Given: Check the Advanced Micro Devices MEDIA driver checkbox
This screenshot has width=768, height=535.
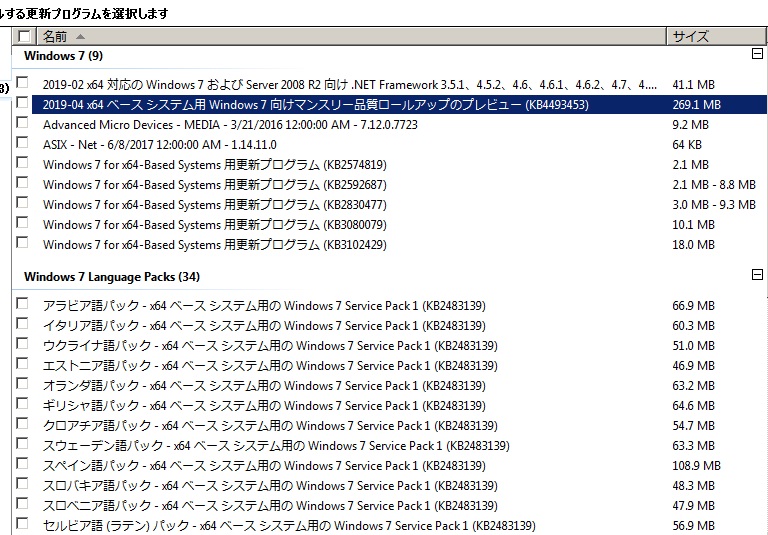Looking at the screenshot, I should tap(23, 122).
